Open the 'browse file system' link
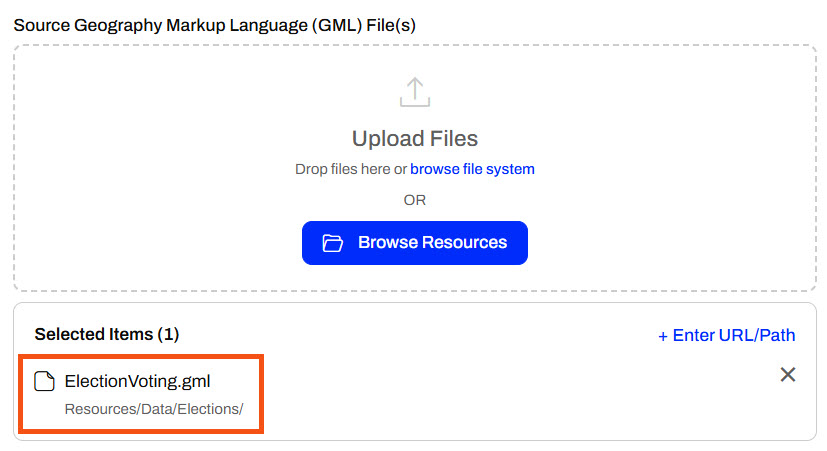 tap(472, 169)
